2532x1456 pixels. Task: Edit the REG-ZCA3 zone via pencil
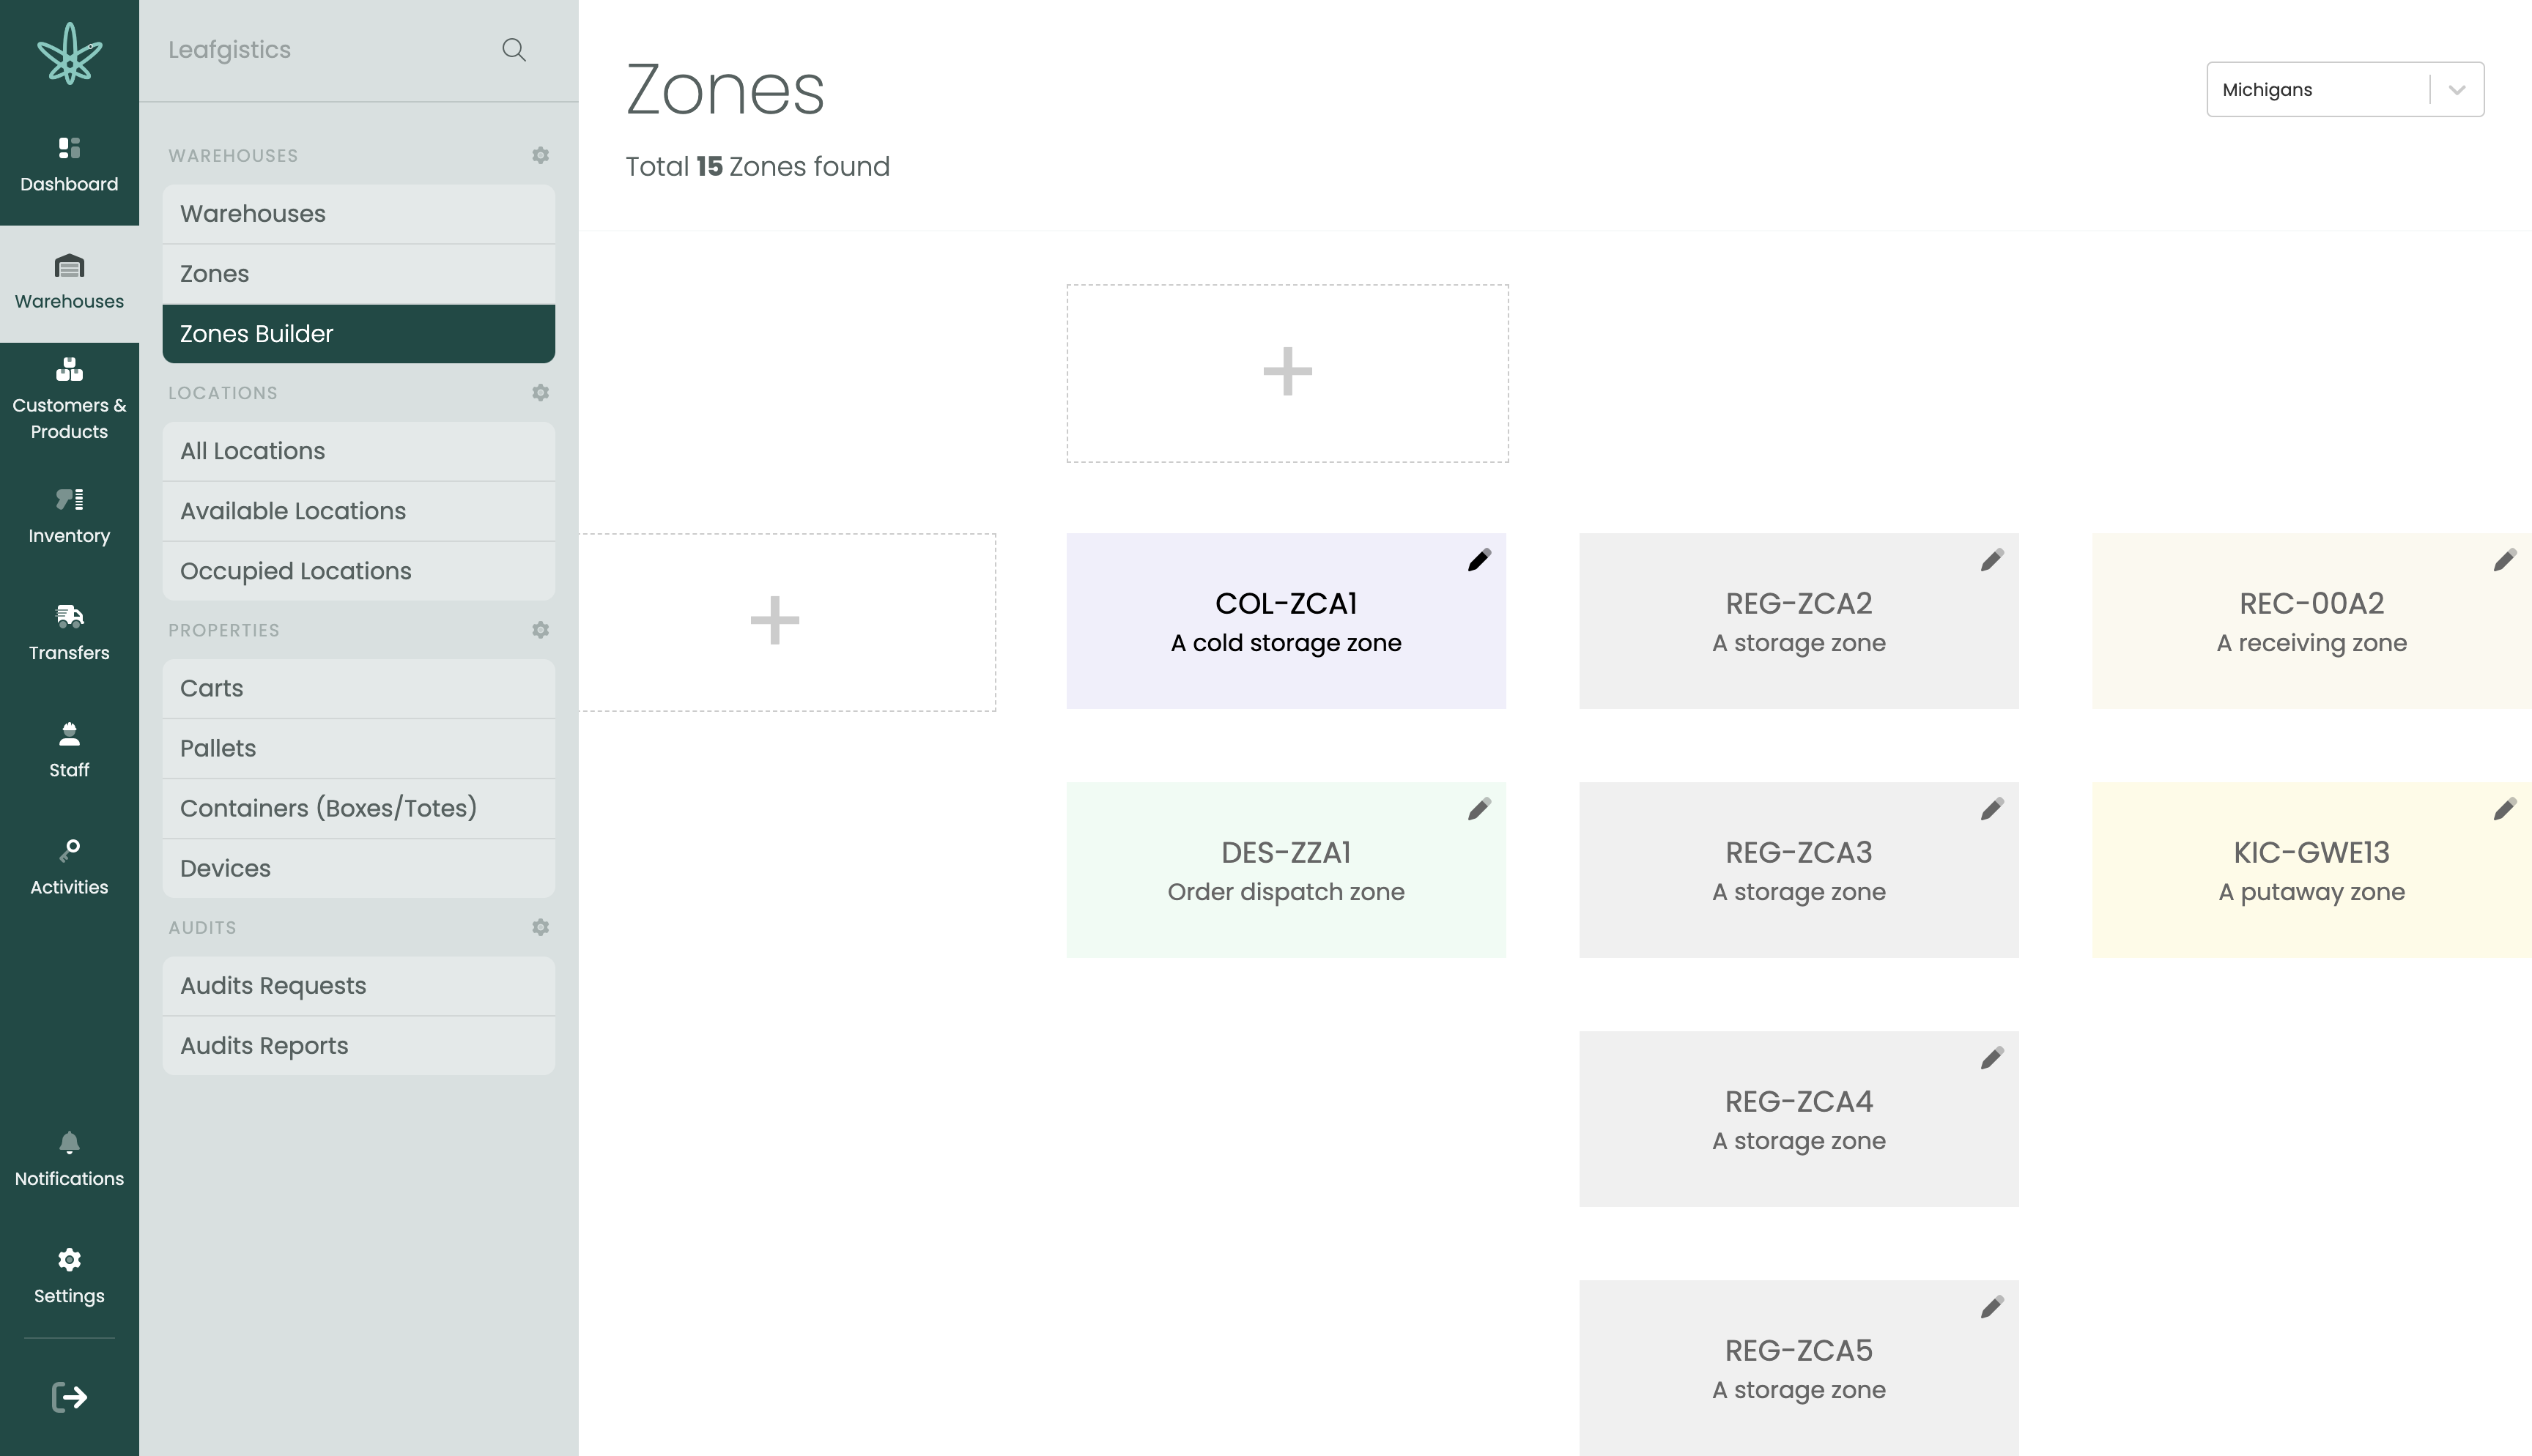pos(1992,809)
